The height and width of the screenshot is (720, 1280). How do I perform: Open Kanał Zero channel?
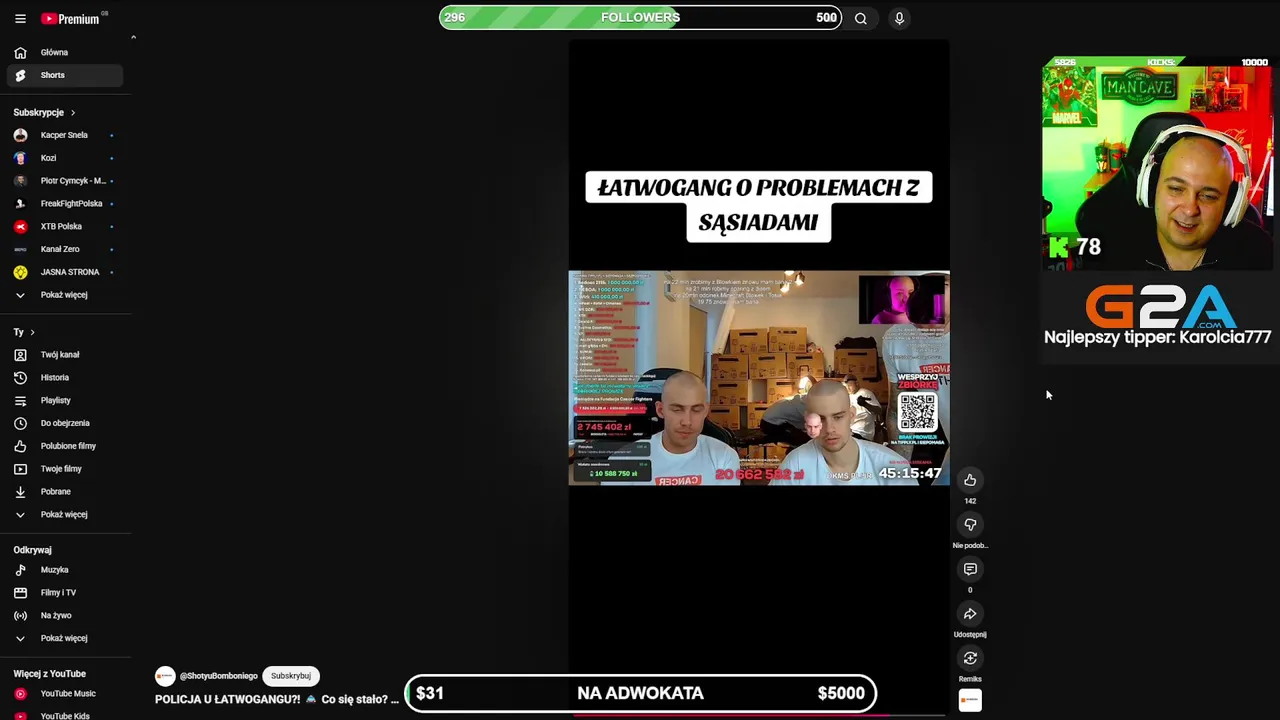(66, 249)
